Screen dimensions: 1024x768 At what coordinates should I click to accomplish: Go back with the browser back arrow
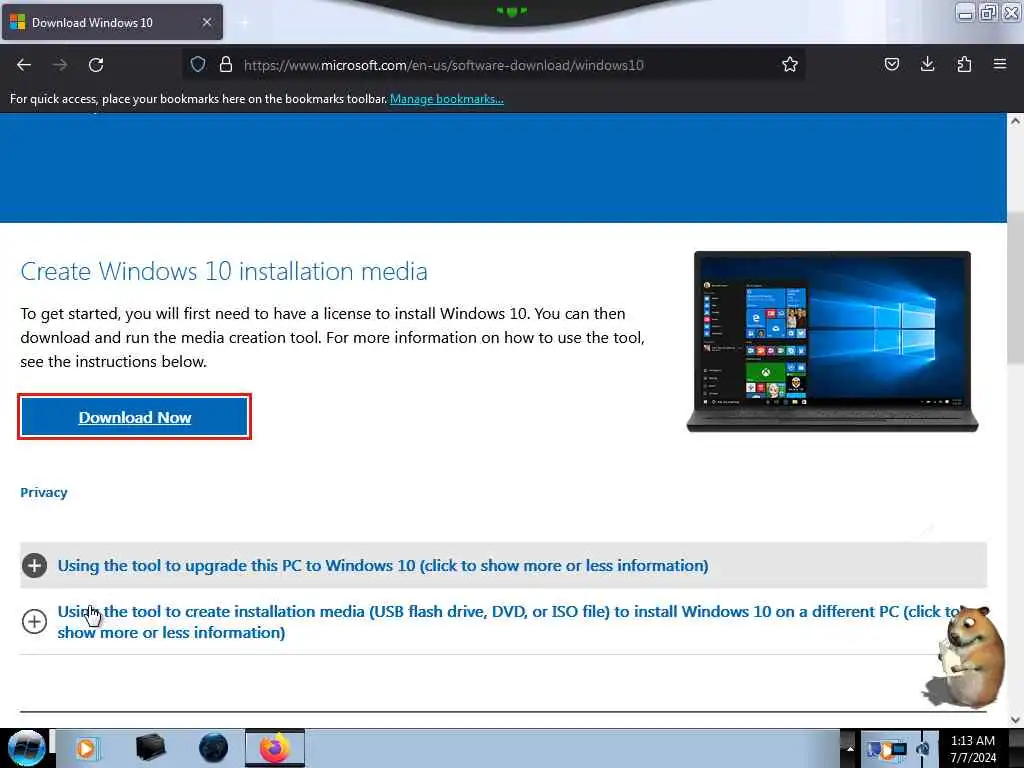point(24,65)
